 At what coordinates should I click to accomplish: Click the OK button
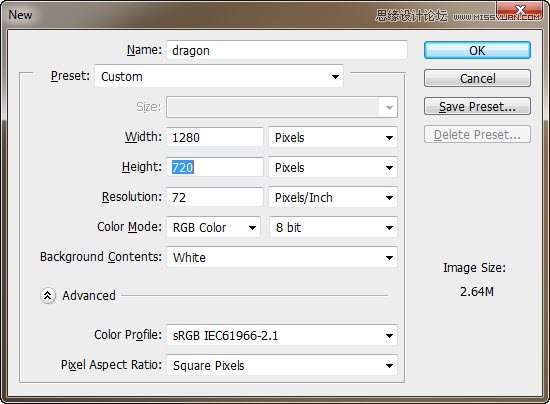[x=477, y=50]
